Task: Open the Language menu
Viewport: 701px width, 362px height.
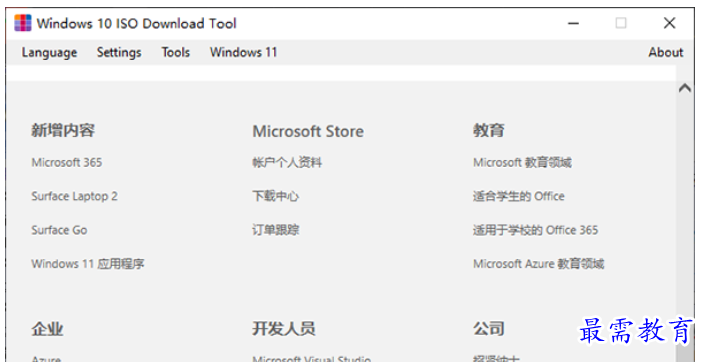Action: coord(49,52)
